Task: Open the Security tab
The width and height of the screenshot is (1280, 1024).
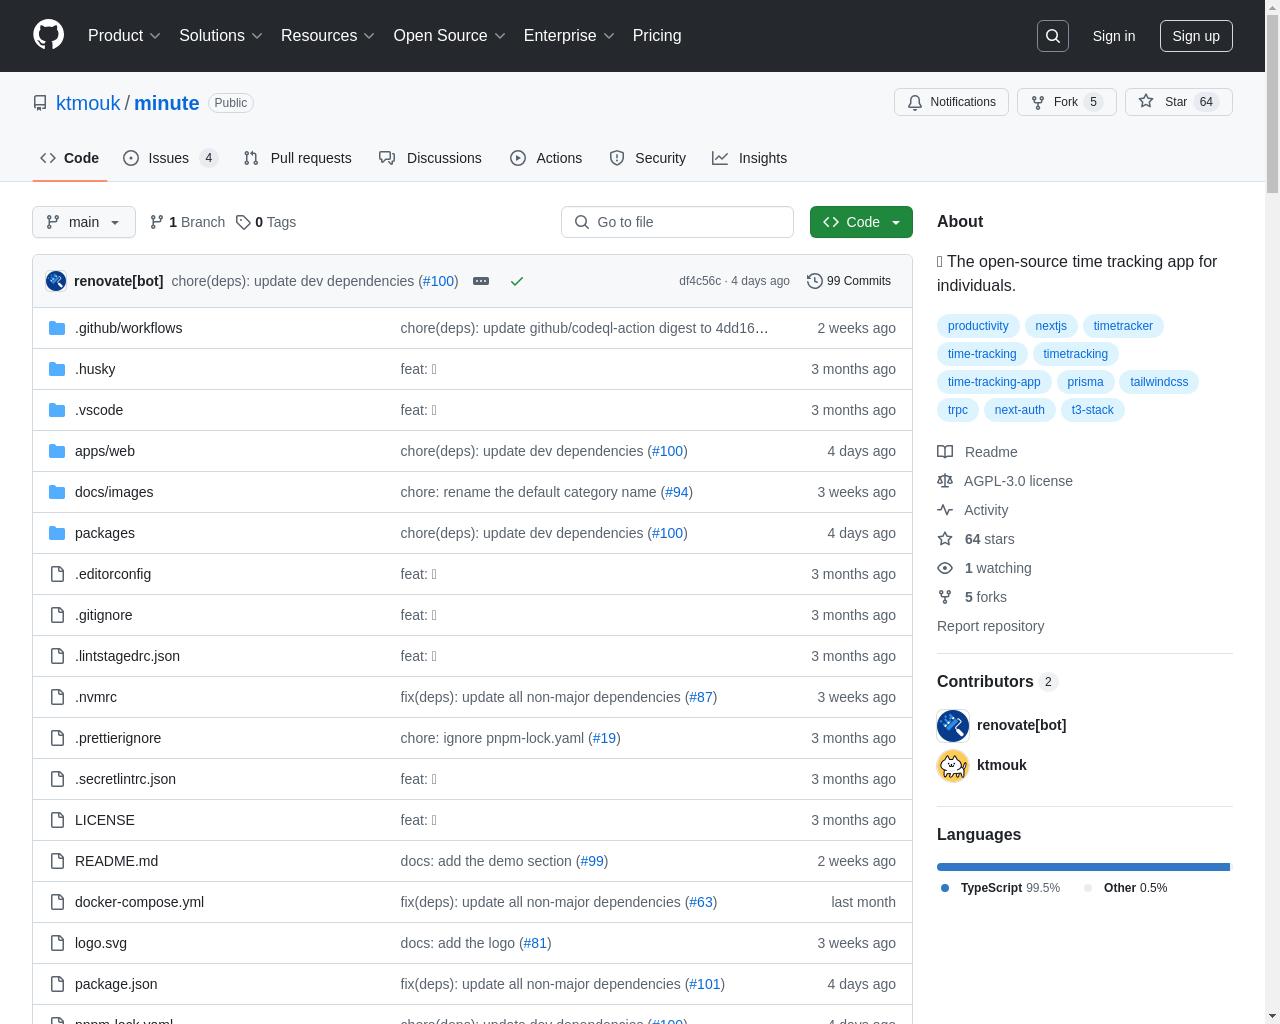Action: [x=648, y=158]
